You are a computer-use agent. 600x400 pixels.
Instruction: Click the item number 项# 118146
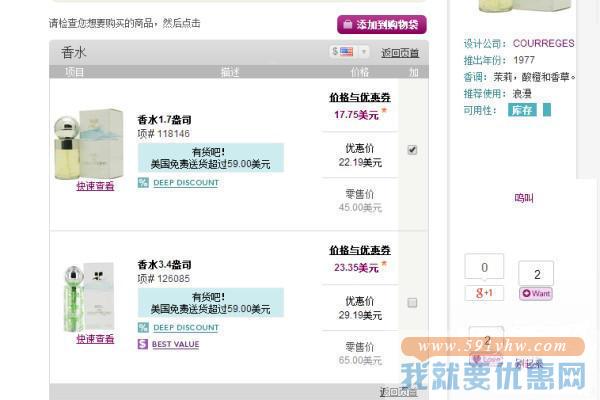(164, 134)
